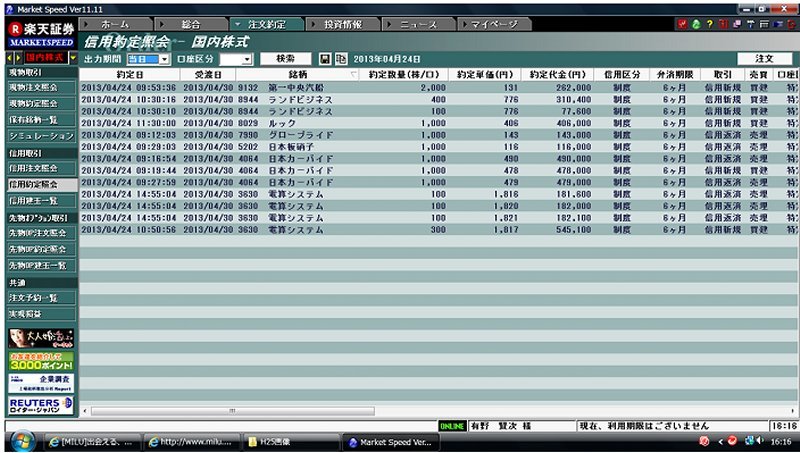
Task: Click the red chart icon in top toolbar
Action: 682,23
